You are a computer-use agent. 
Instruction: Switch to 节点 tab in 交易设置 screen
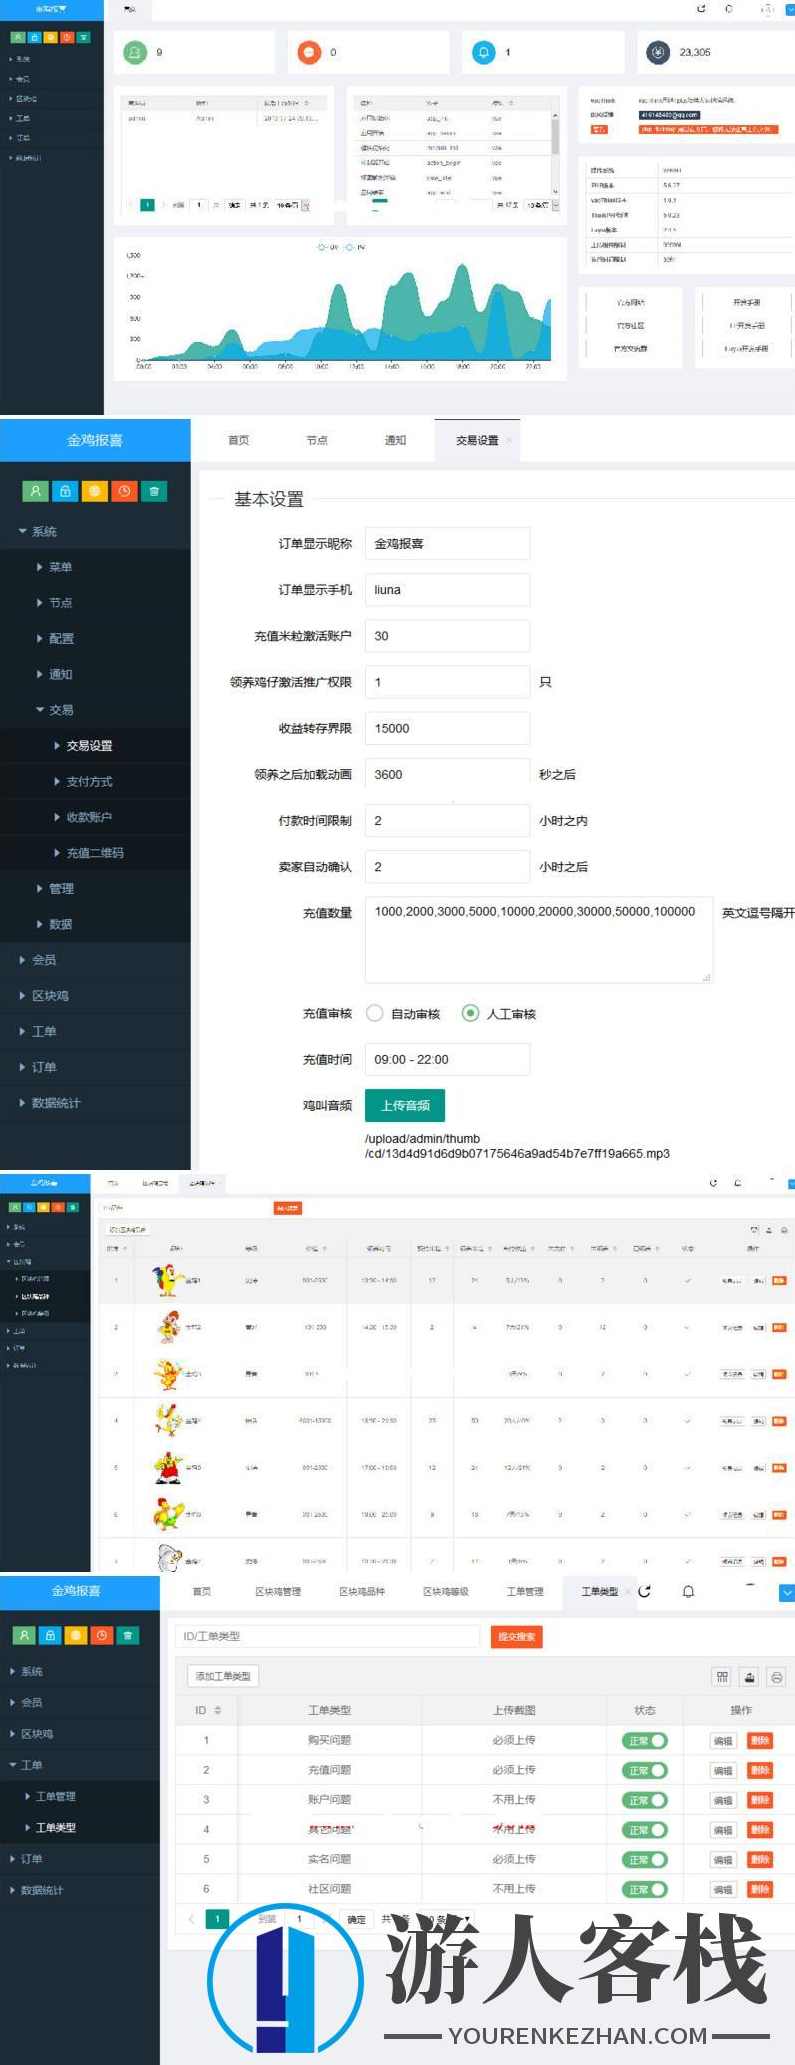317,440
